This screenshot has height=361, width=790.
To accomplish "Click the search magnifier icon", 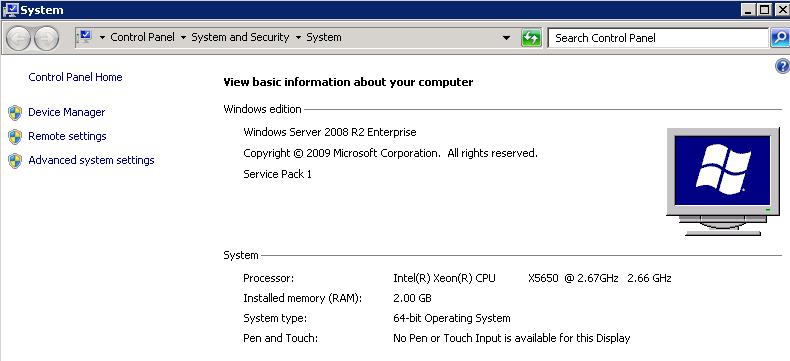I will coord(780,38).
